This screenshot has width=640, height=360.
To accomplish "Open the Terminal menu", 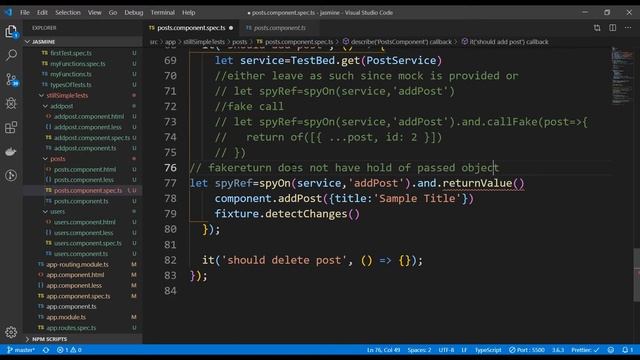I will (x=162, y=13).
